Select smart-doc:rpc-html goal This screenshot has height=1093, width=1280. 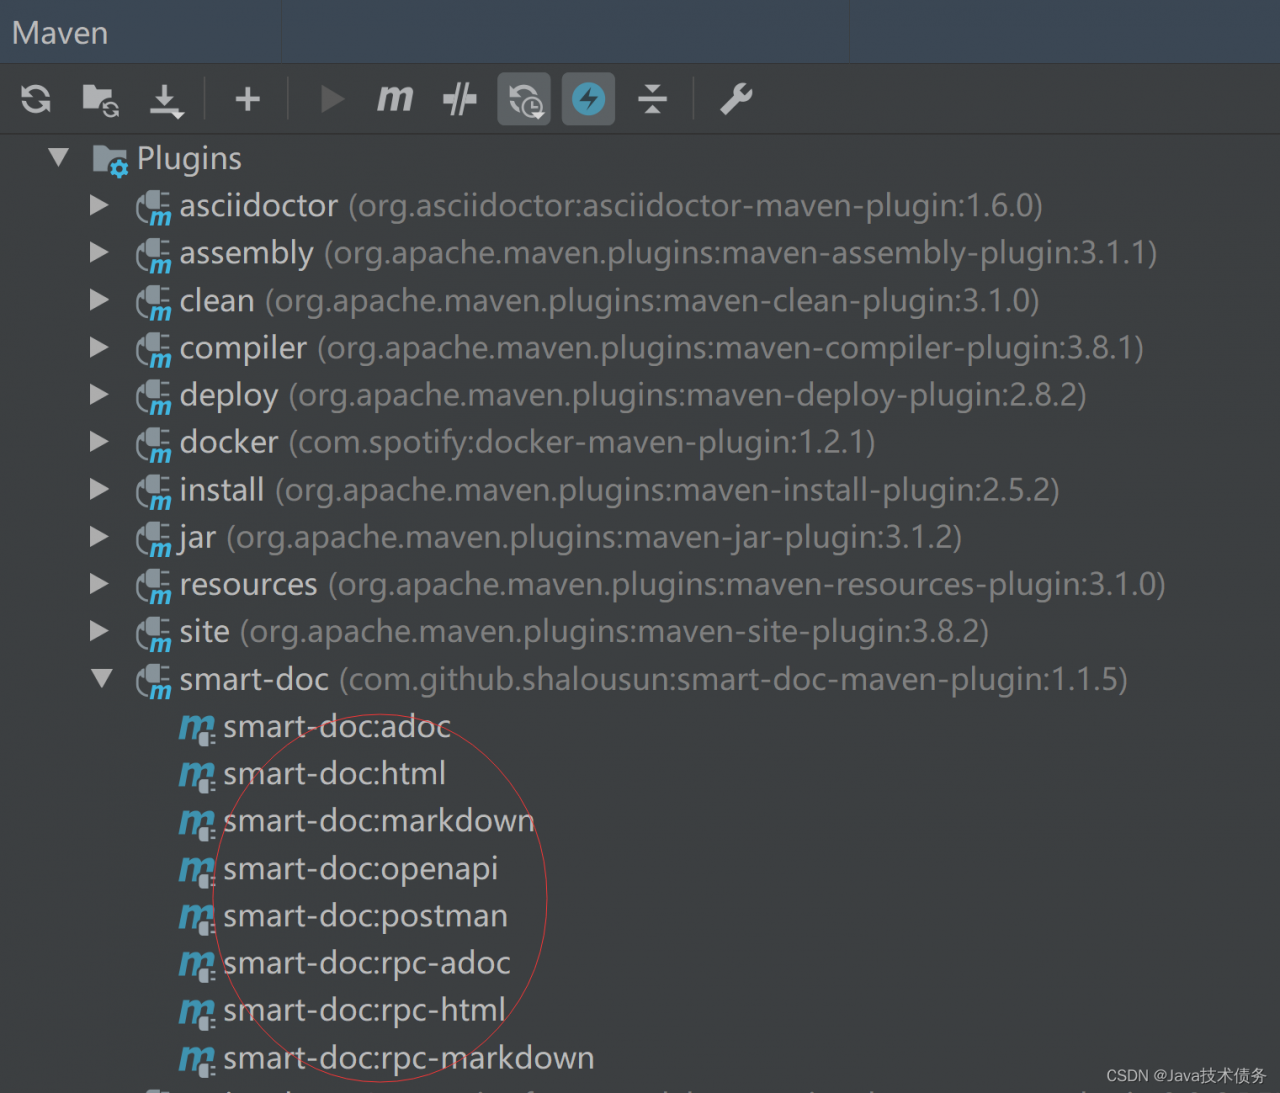(x=640, y=1010)
